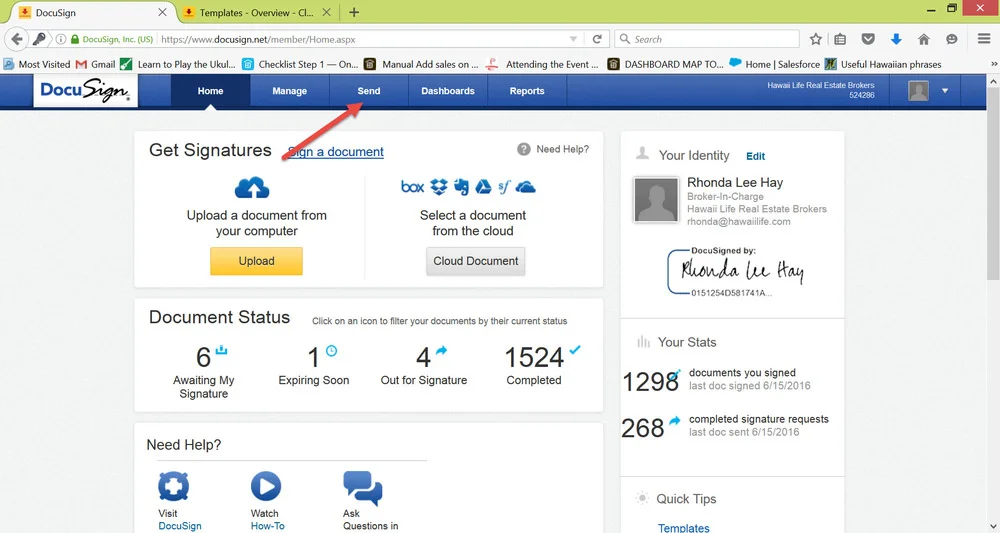Screen dimensions: 1000x533
Task: Select the Evernote cloud icon
Action: (461, 187)
